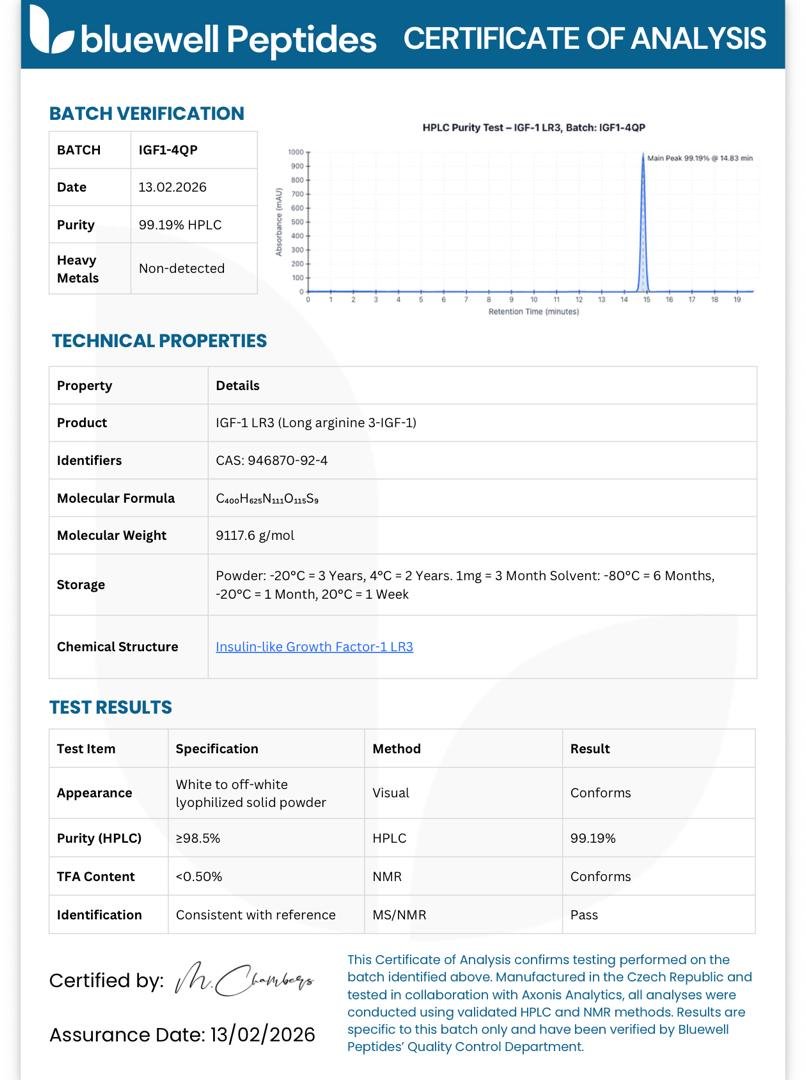
Task: Select the batch number IGF1-4QP cell
Action: 194,150
